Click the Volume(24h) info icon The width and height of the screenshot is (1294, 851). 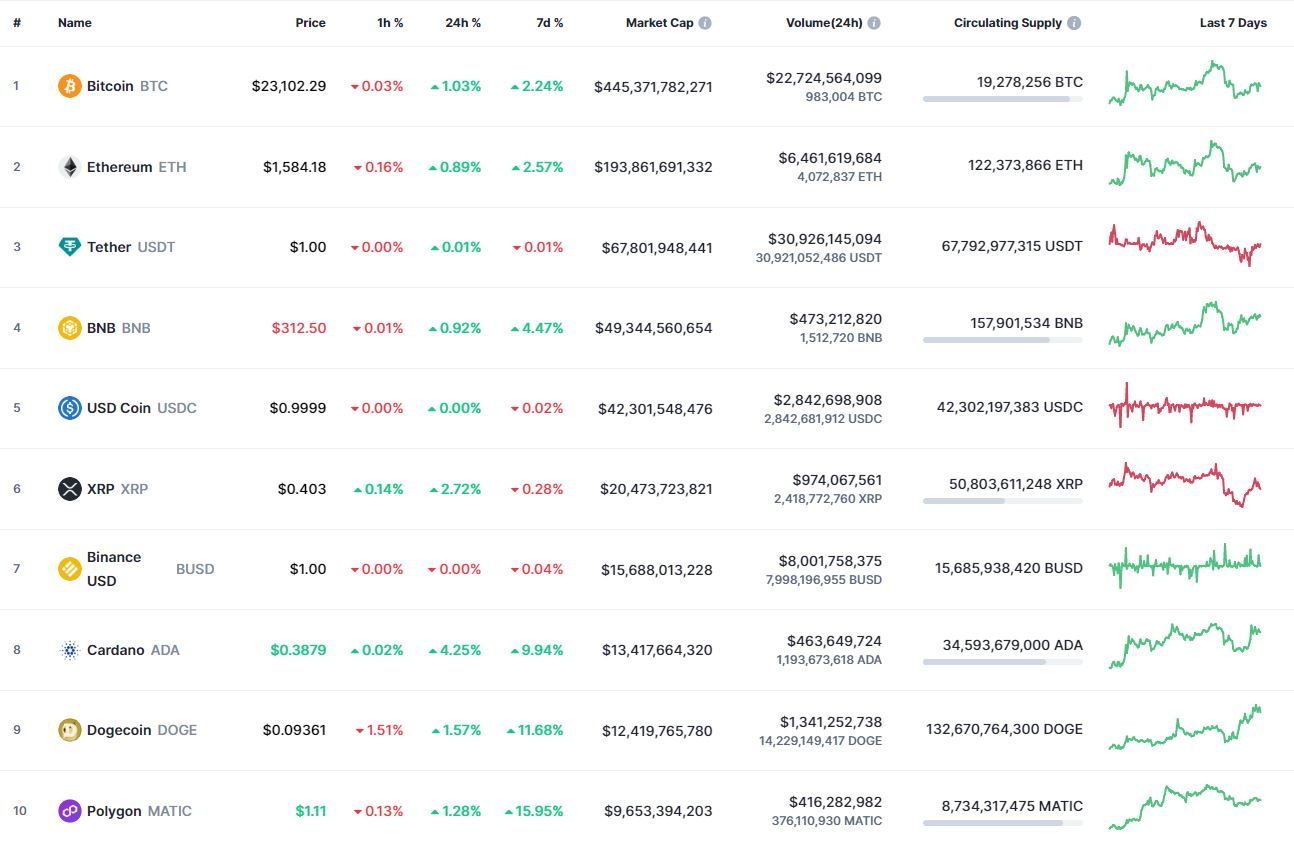[874, 23]
